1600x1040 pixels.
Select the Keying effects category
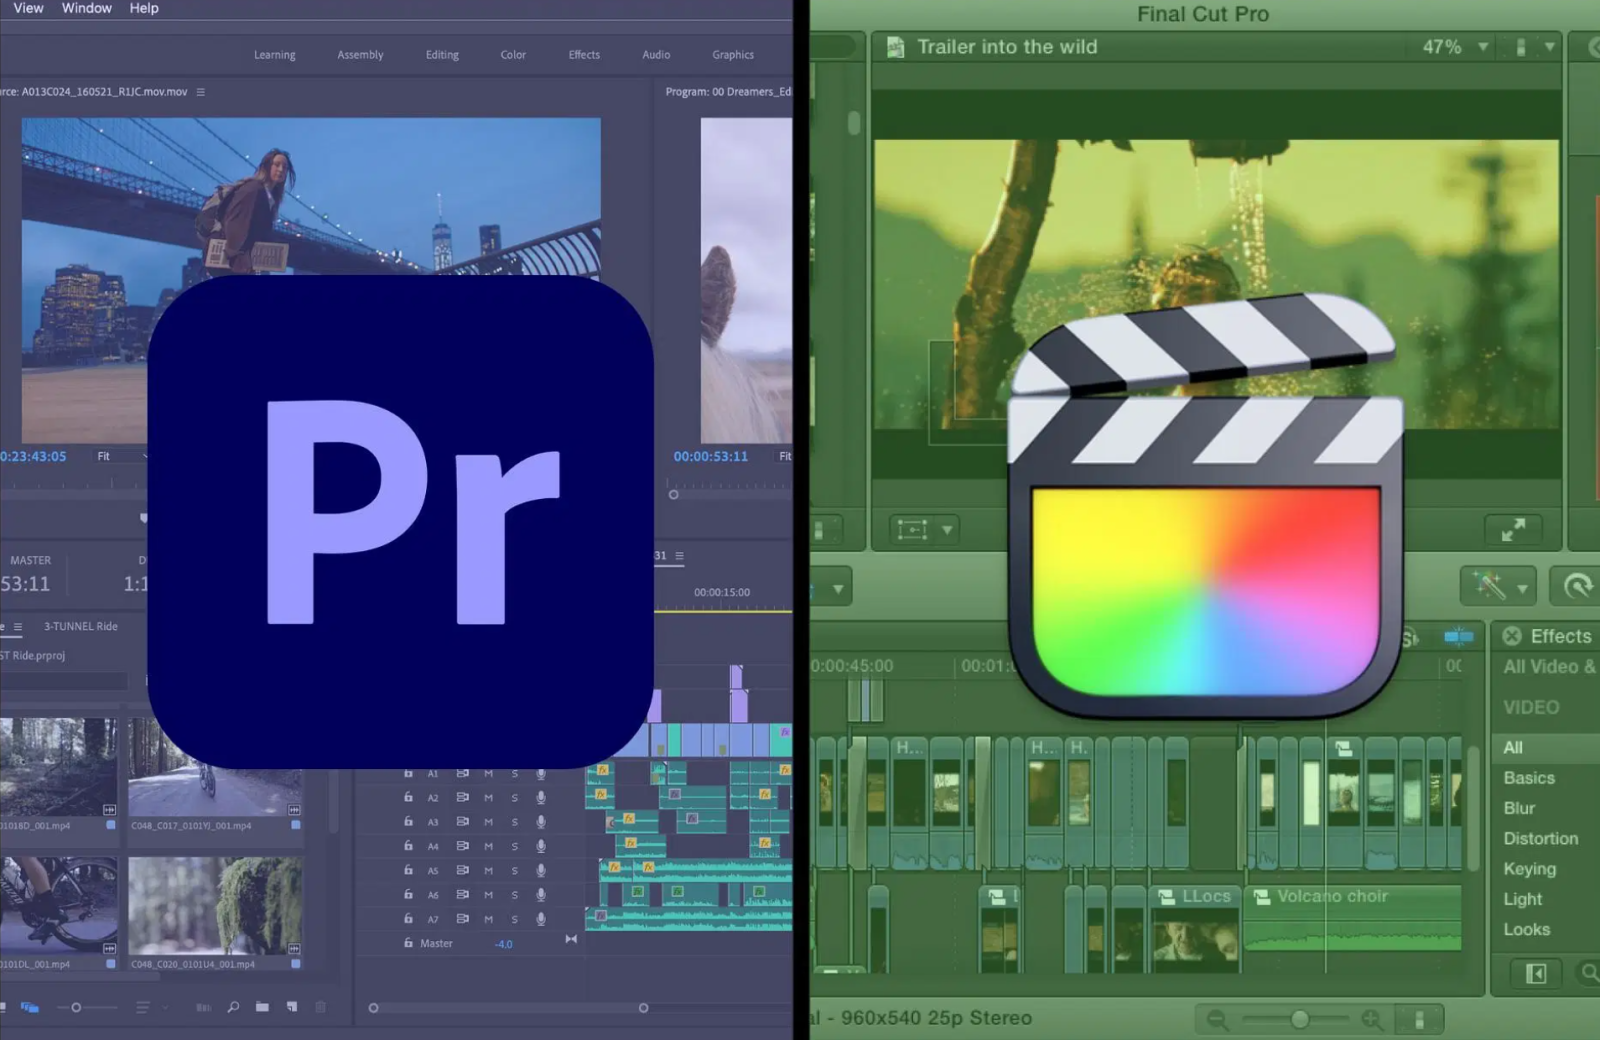click(1530, 869)
